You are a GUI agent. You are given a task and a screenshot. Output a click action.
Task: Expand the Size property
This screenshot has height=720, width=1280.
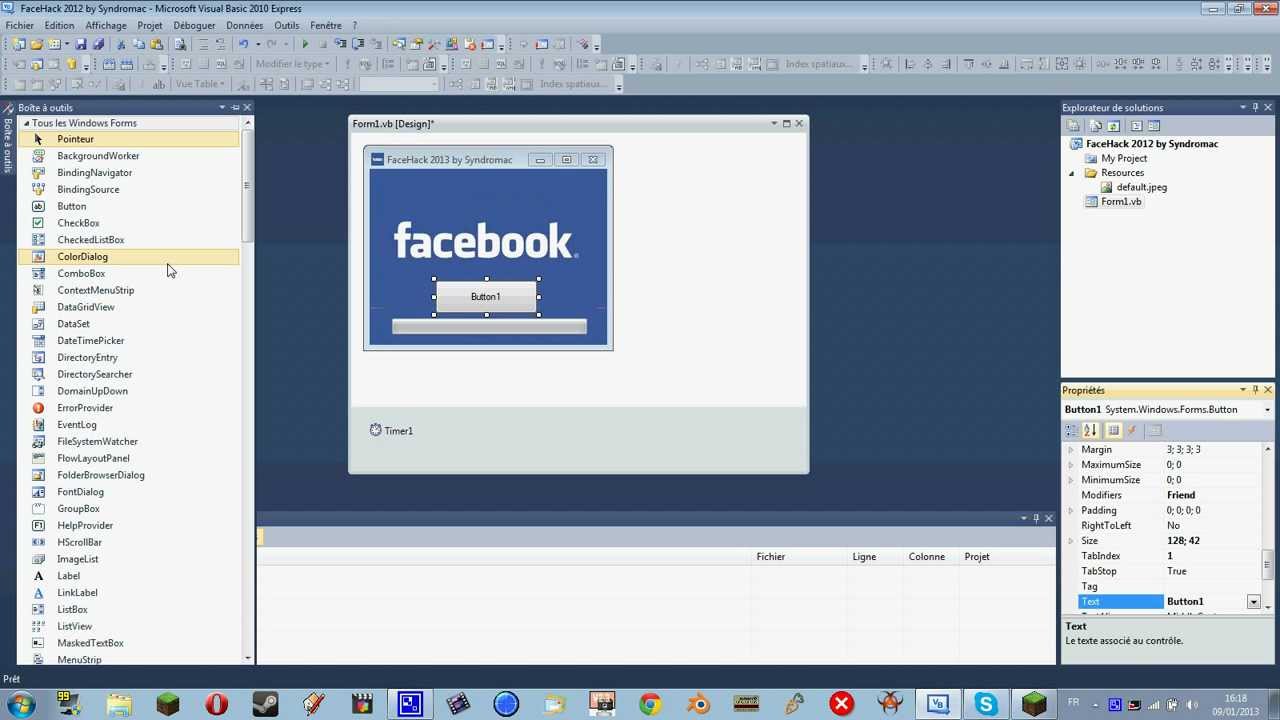pyautogui.click(x=1071, y=541)
